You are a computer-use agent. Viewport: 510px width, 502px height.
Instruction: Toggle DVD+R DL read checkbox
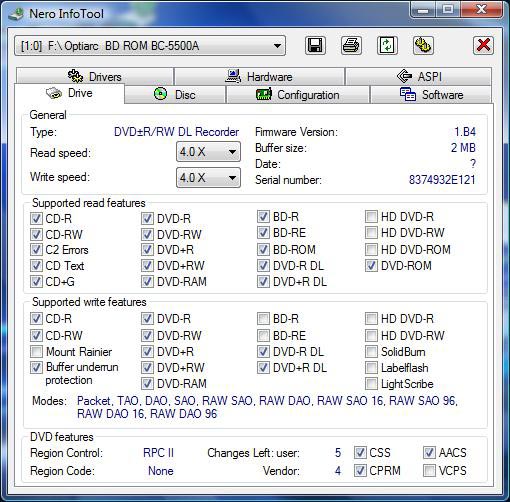click(x=263, y=282)
